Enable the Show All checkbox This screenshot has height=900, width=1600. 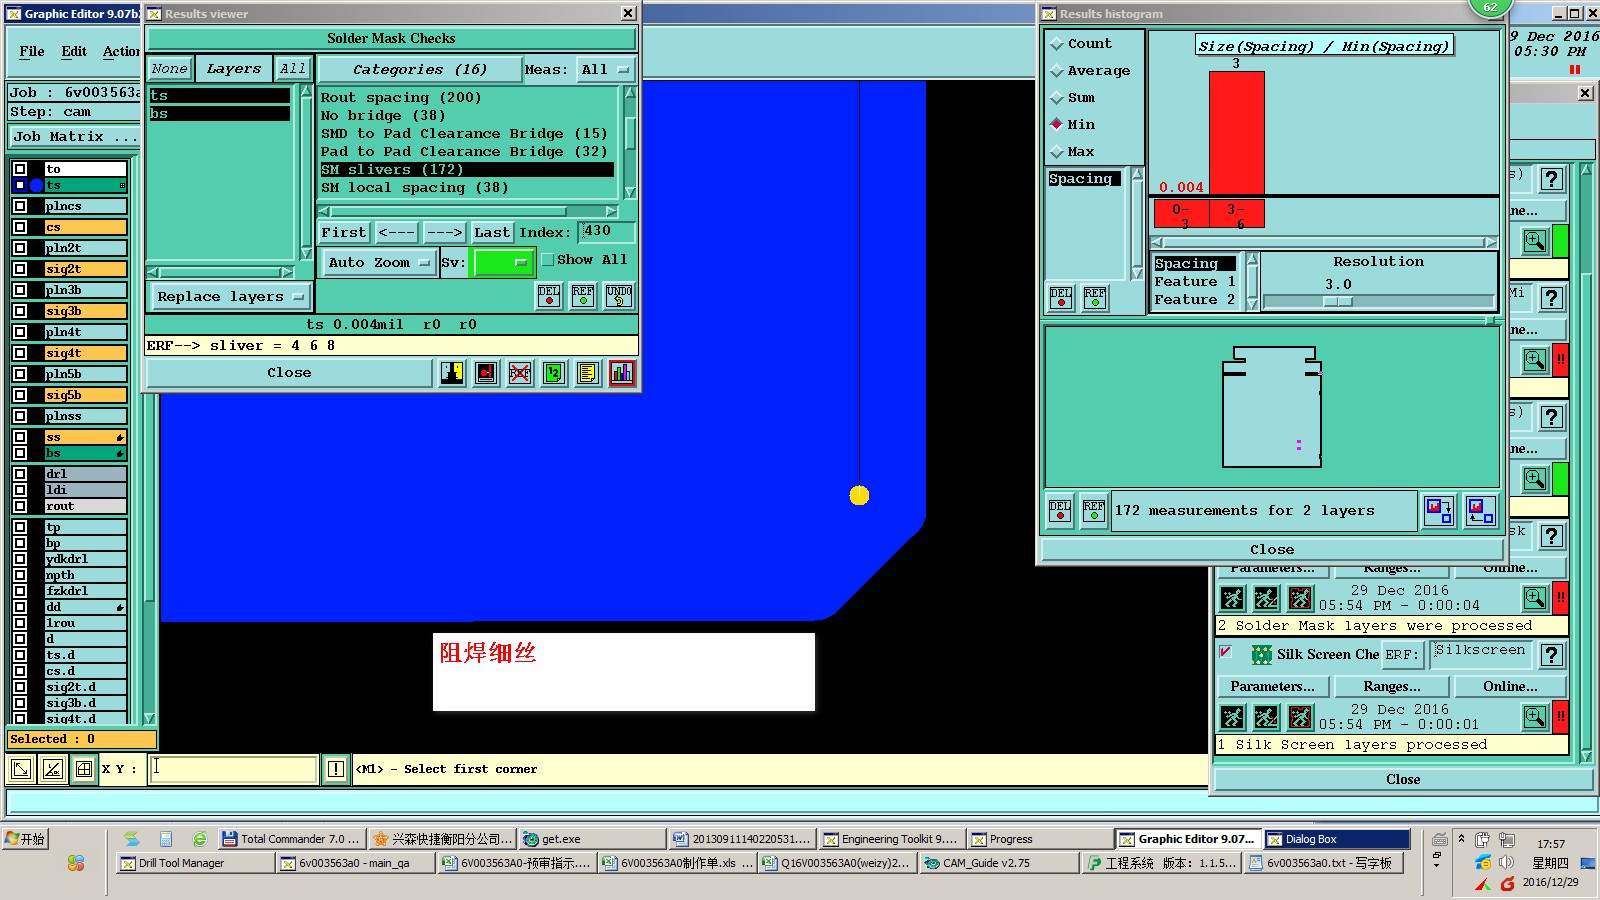547,260
